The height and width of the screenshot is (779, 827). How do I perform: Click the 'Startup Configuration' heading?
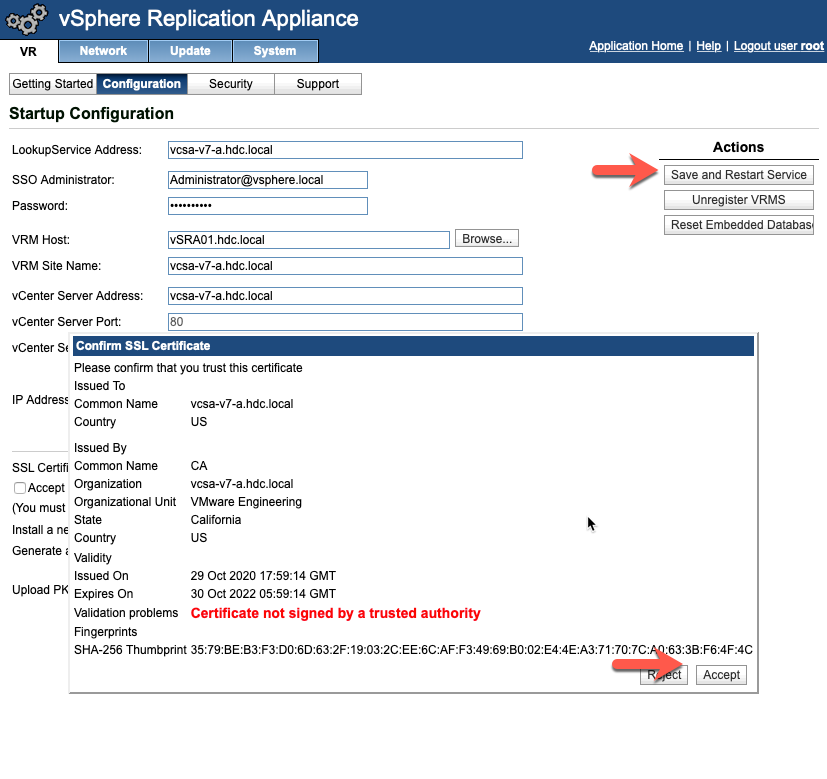(91, 113)
